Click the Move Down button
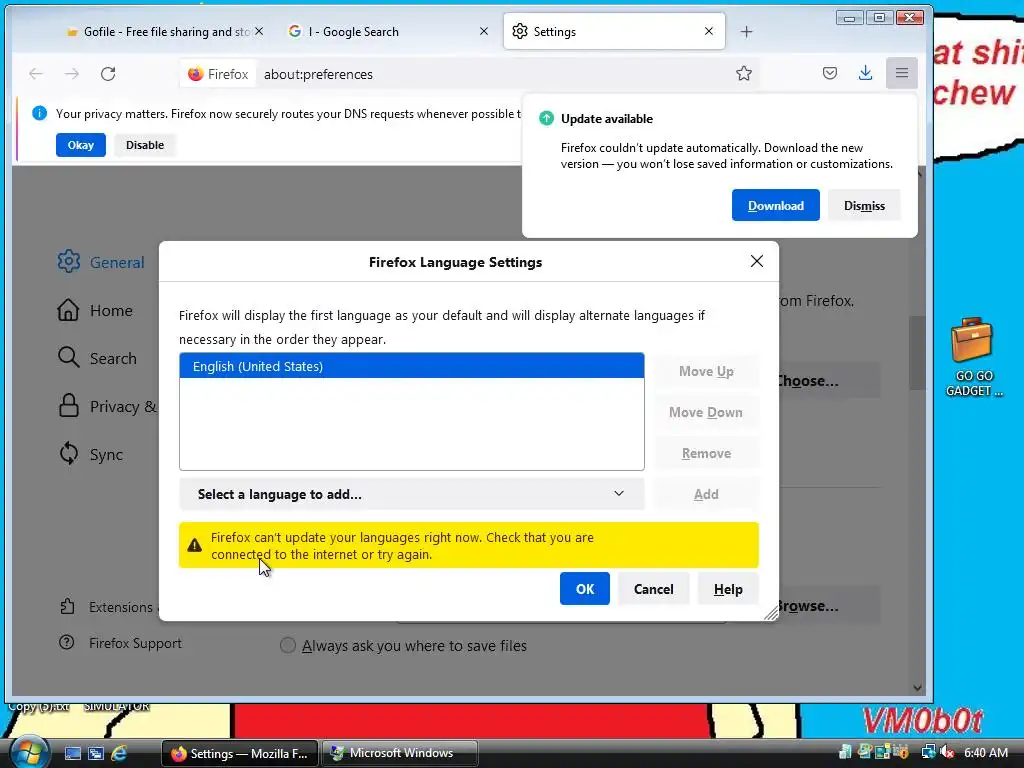Image resolution: width=1024 pixels, height=768 pixels. coord(706,412)
